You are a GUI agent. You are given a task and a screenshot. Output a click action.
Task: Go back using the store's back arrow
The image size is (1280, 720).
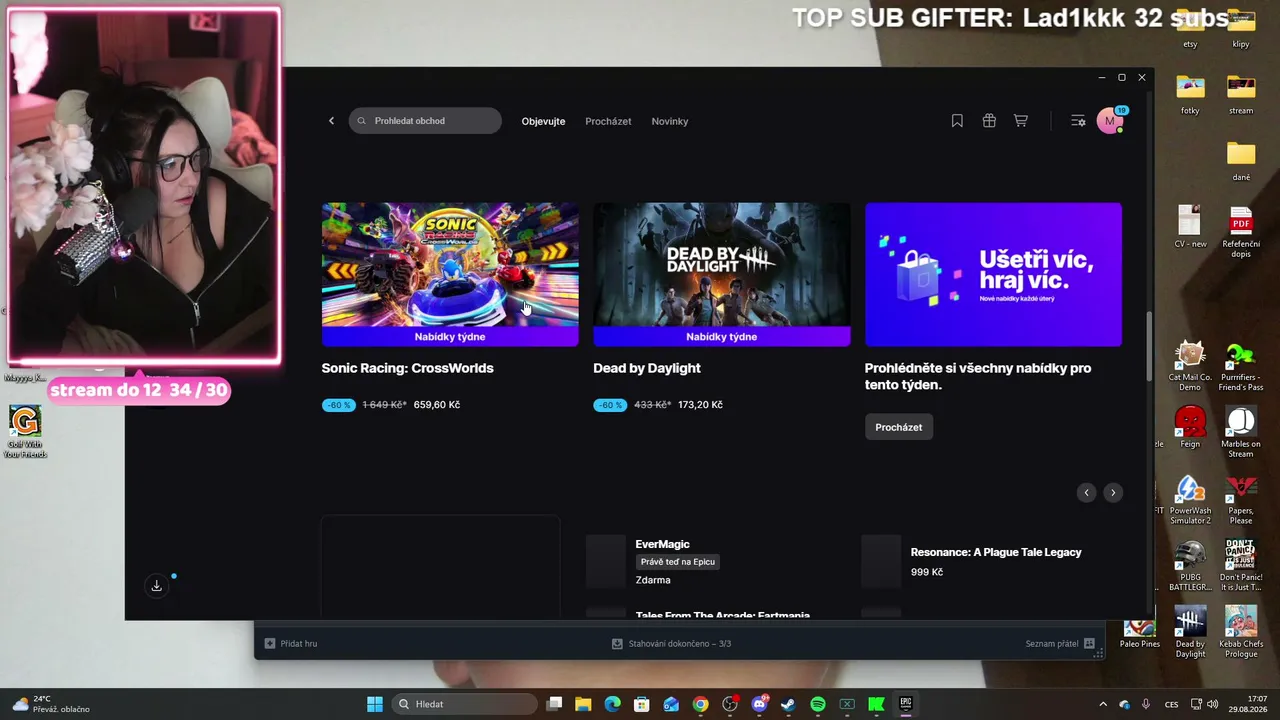pyautogui.click(x=332, y=121)
